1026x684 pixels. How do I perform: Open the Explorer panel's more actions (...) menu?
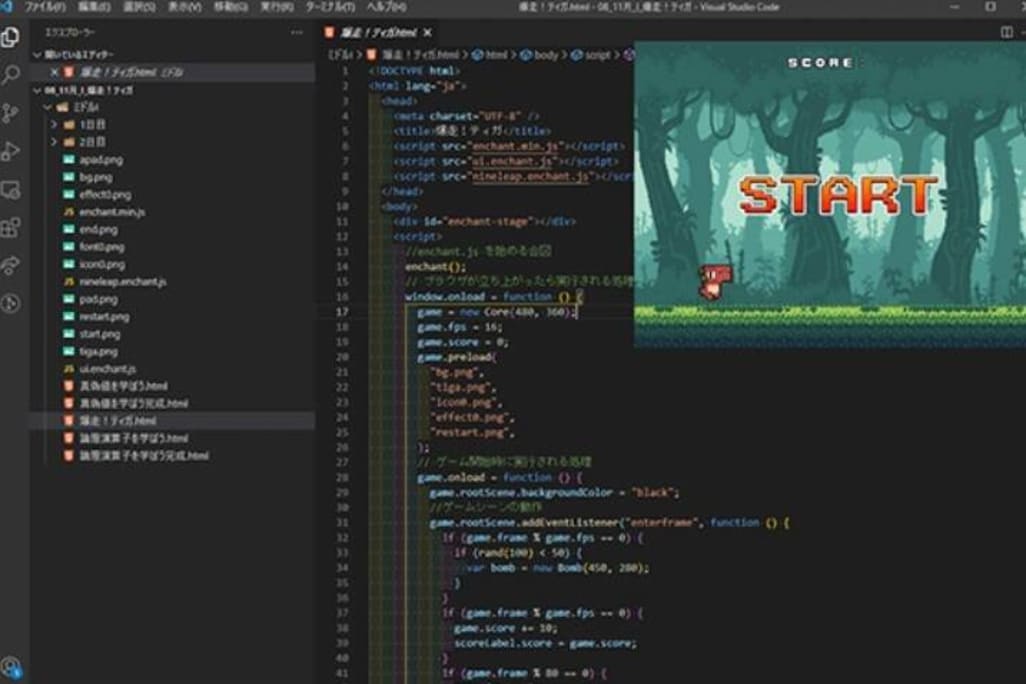296,32
